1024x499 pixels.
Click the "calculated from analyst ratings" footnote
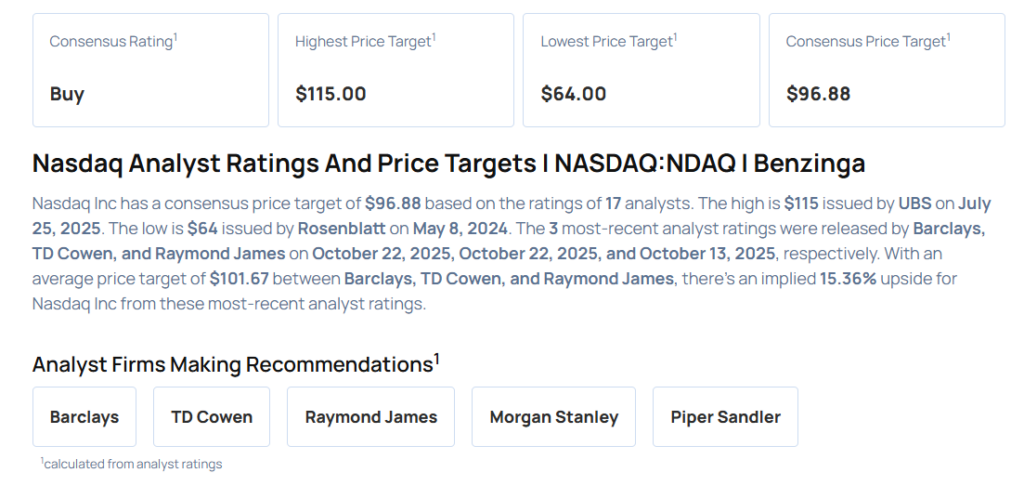[132, 464]
